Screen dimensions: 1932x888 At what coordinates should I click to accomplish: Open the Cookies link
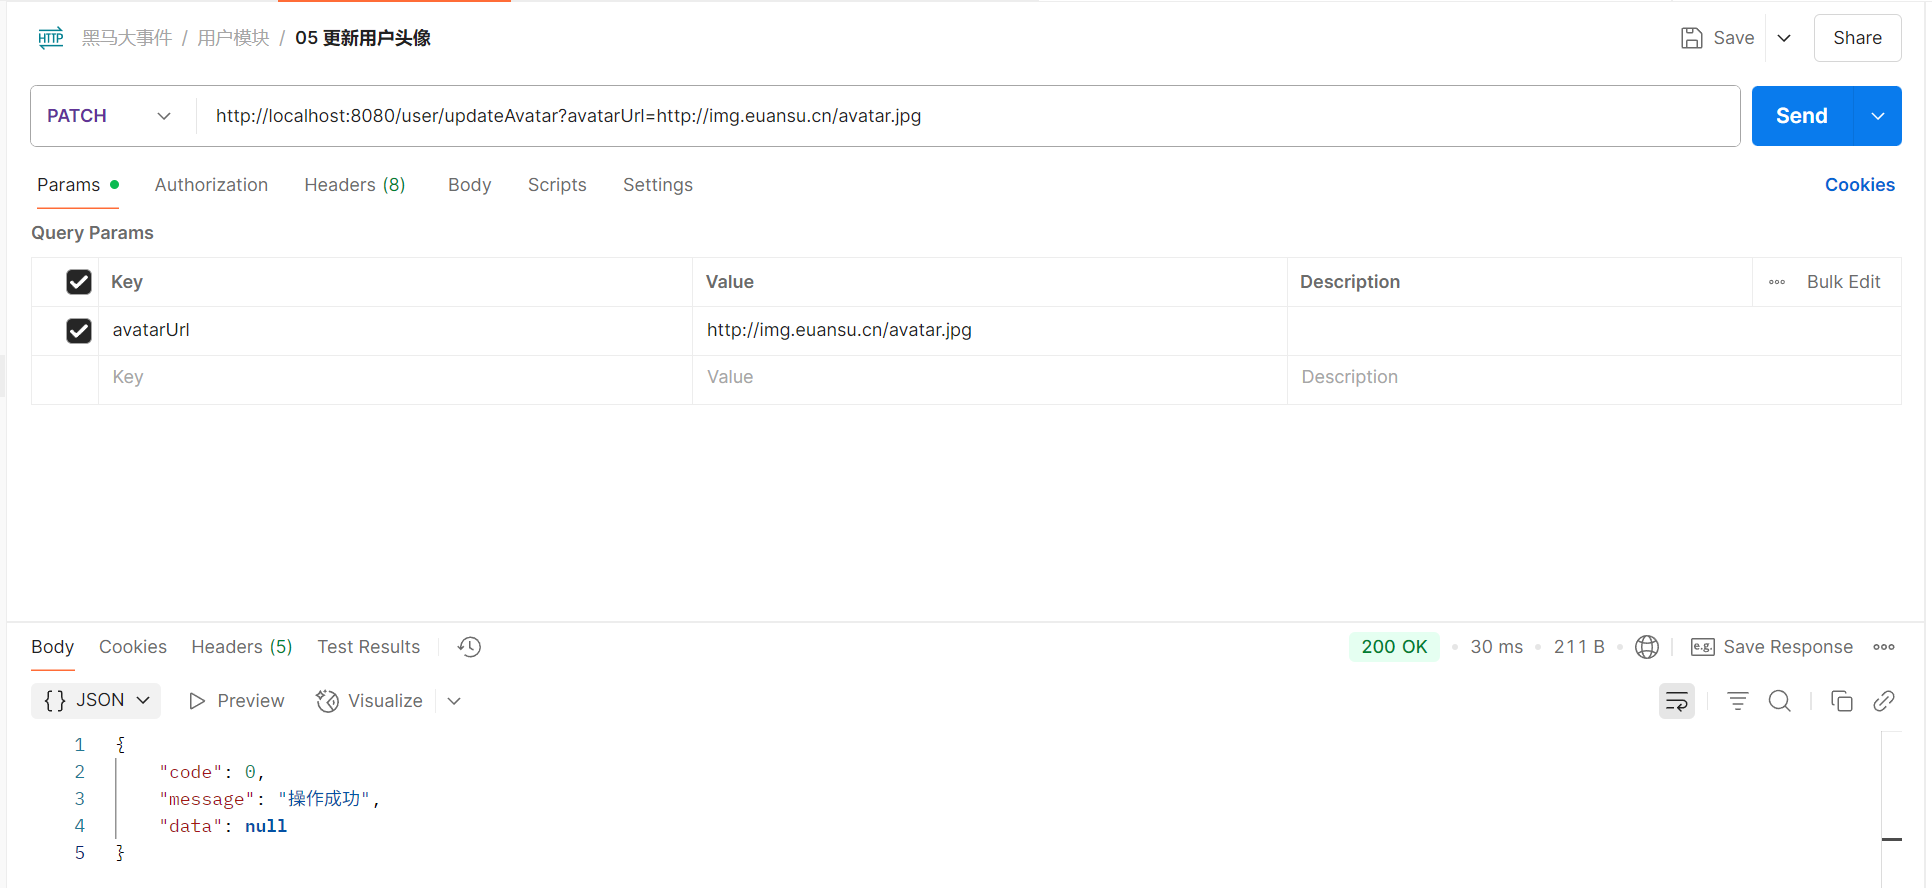tap(1859, 185)
